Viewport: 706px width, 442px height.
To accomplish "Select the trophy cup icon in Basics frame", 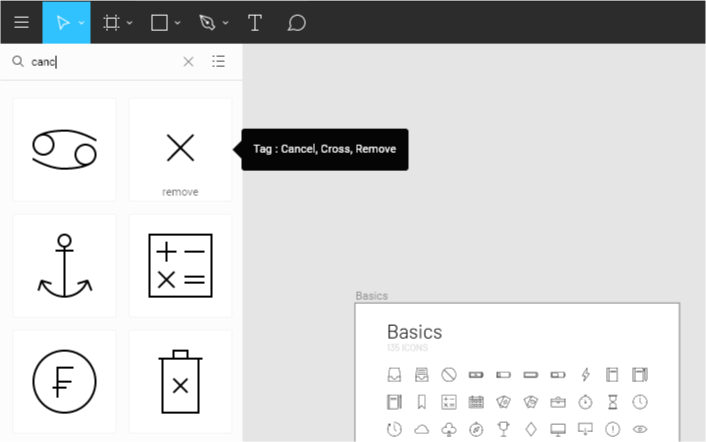I will (x=503, y=429).
